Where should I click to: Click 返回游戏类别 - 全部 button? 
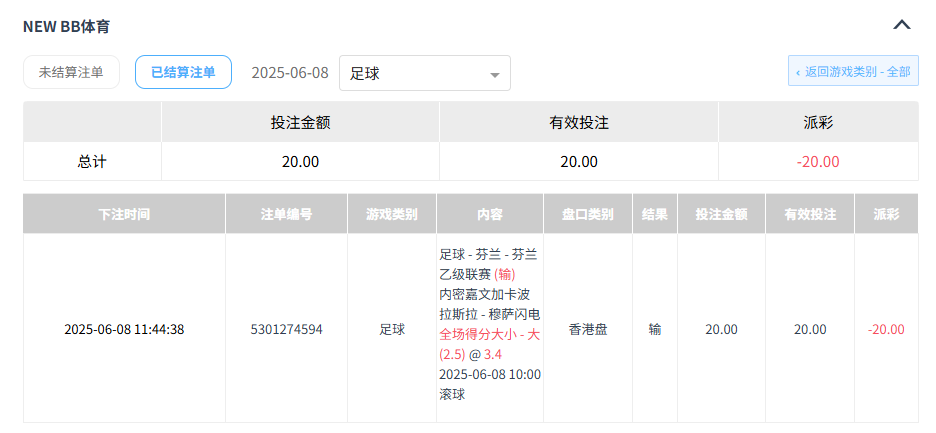click(853, 72)
